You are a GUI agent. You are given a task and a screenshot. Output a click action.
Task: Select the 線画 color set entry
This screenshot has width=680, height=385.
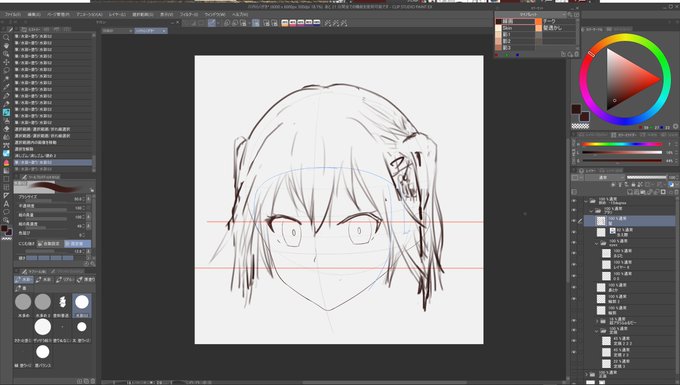tap(515, 21)
